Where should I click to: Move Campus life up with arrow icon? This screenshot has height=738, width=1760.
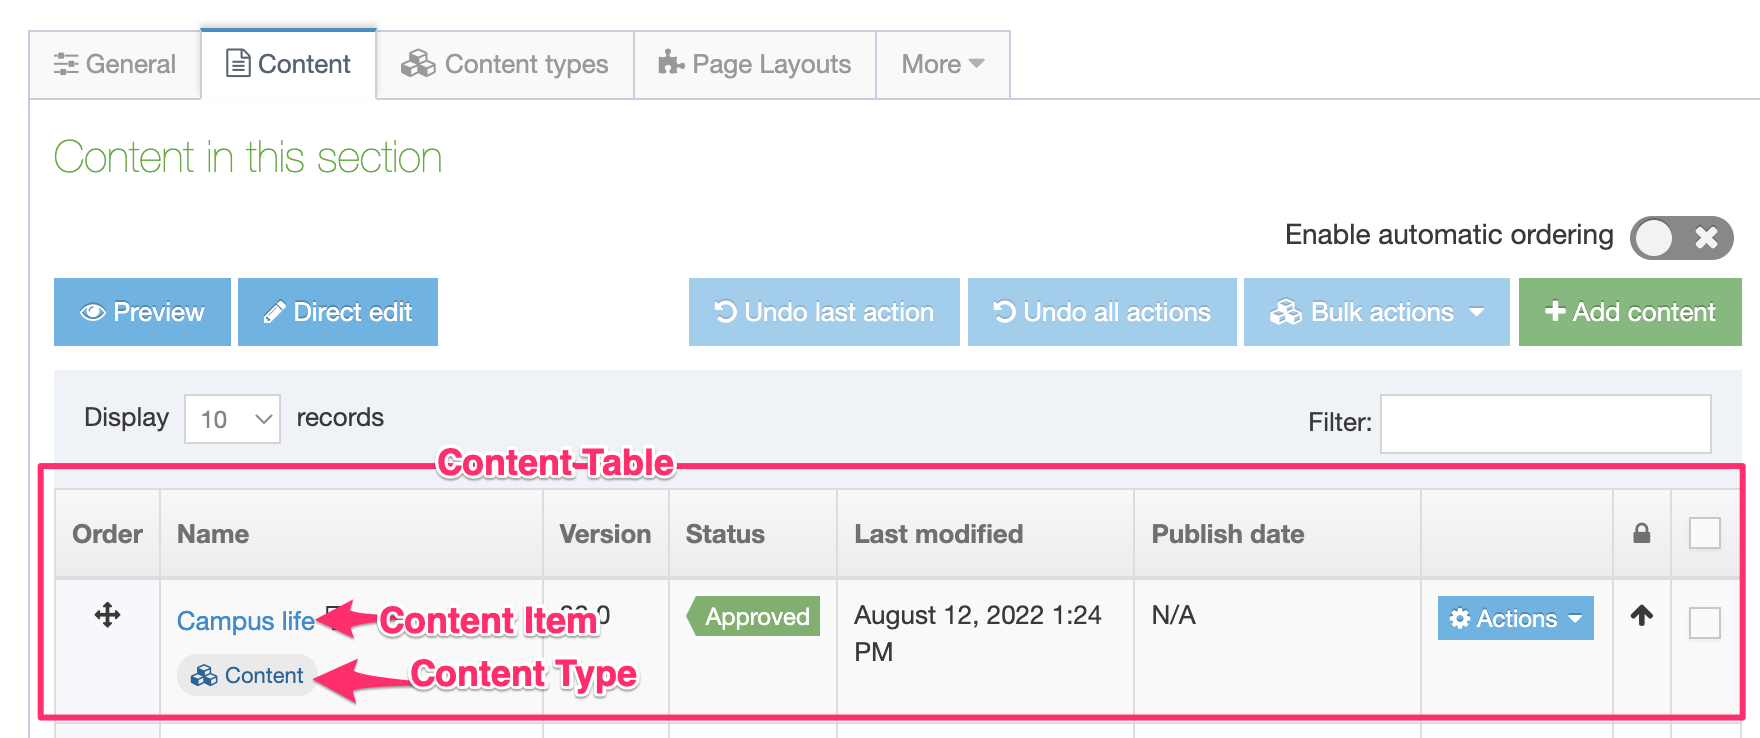tap(1641, 616)
